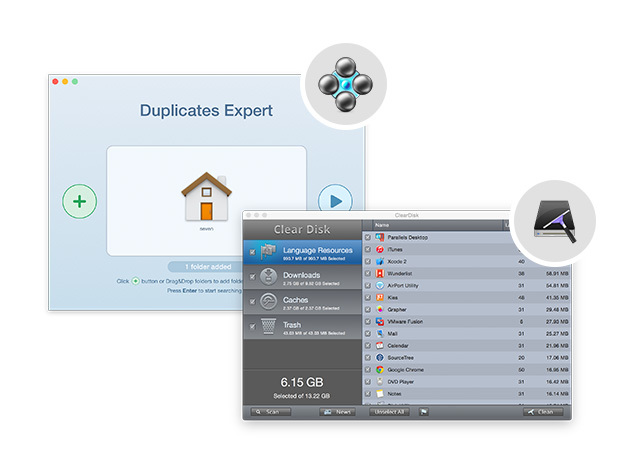Screen dimensions: 630x473
Task: Uncheck the Language Resources category checkbox
Action: click(x=252, y=252)
